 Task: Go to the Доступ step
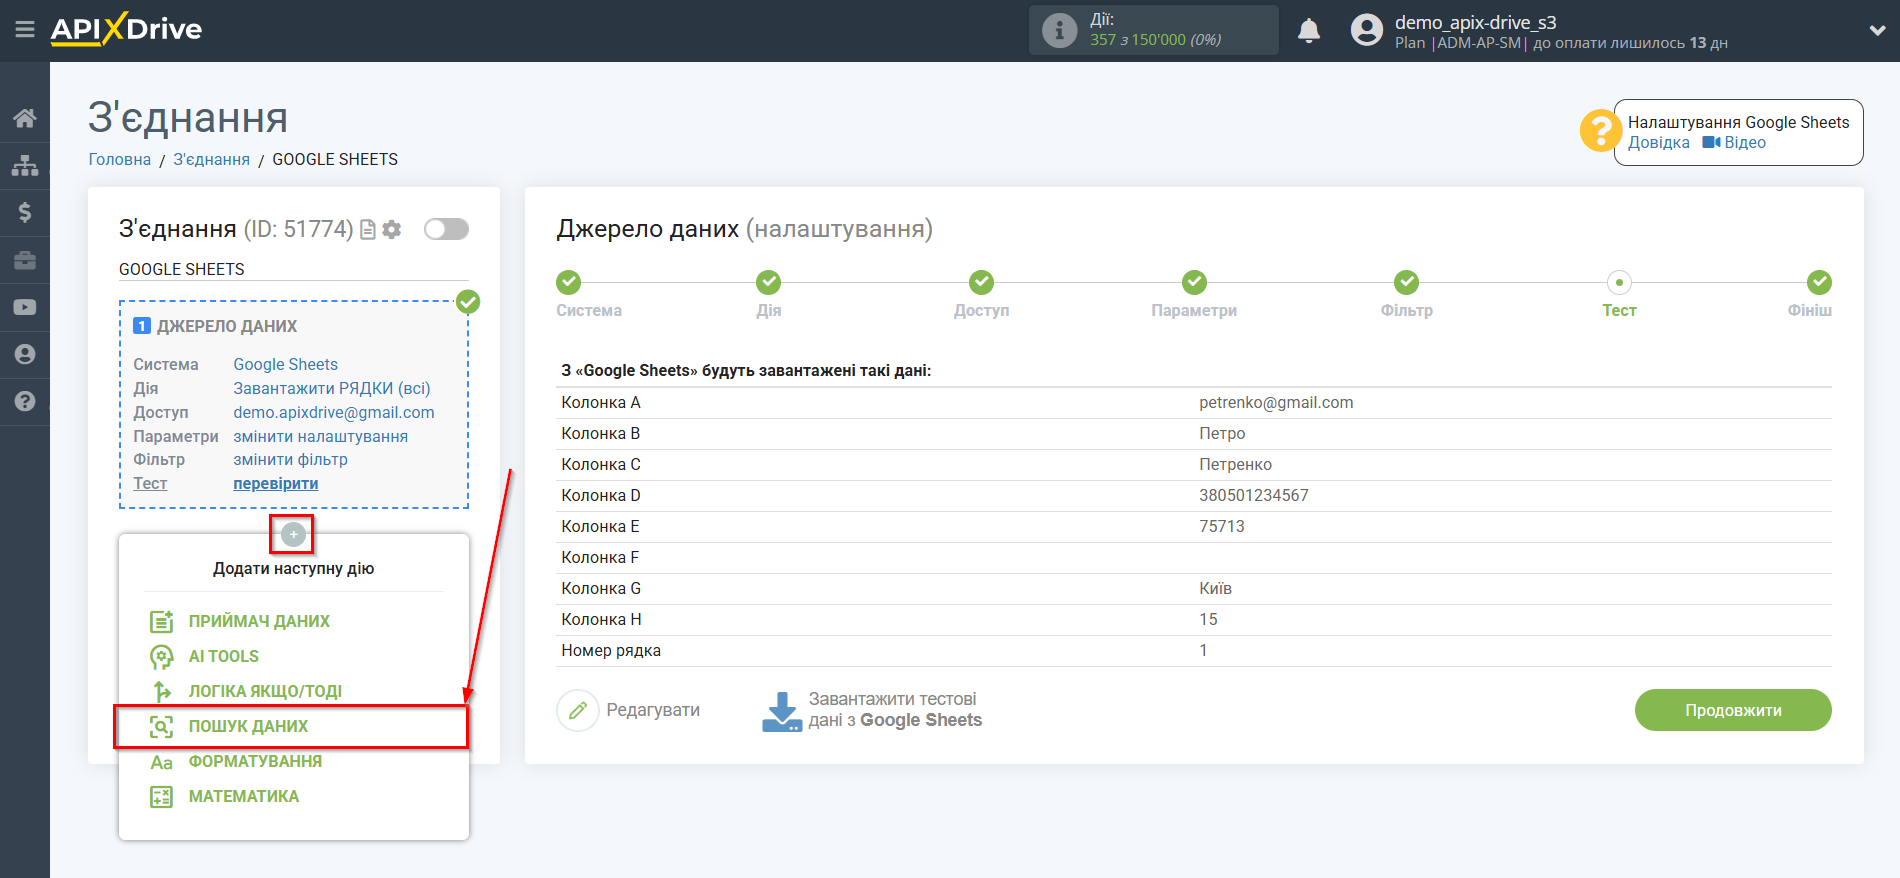(982, 282)
